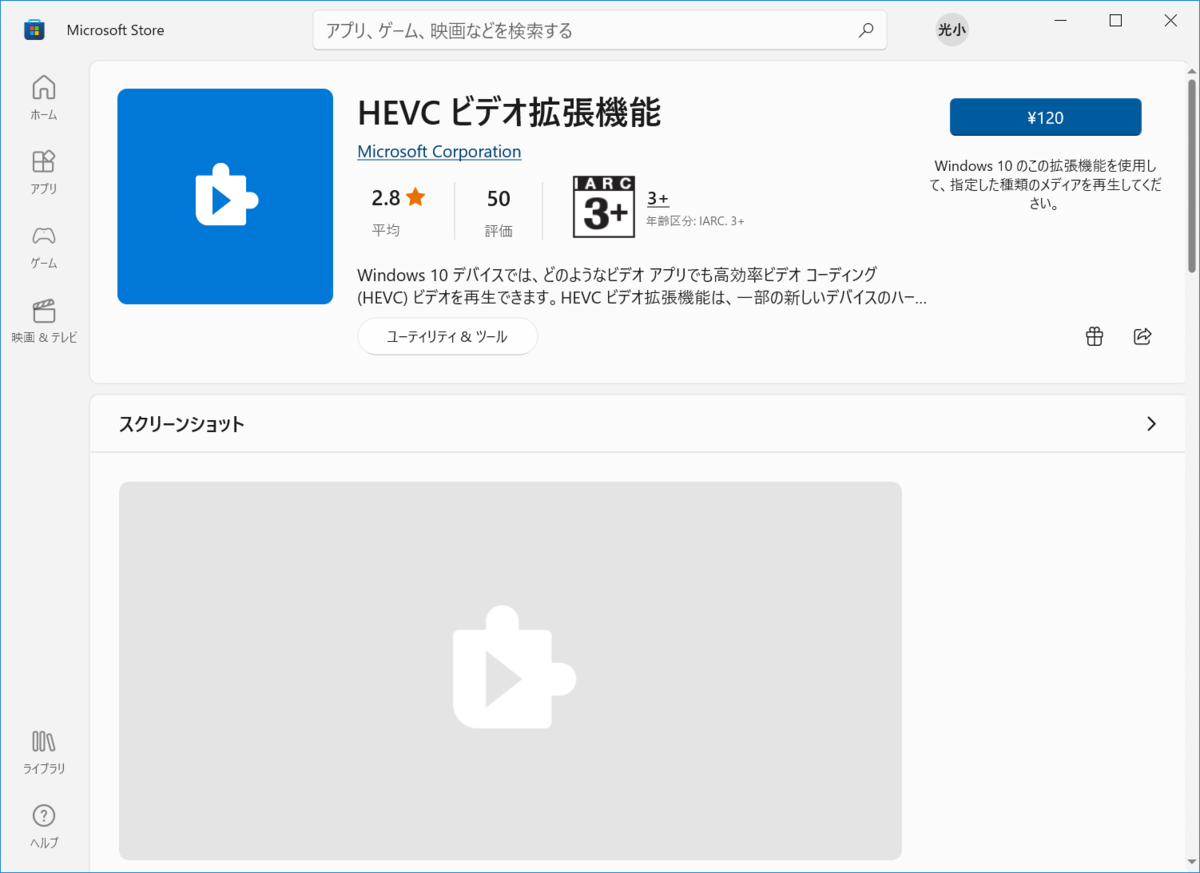This screenshot has width=1200, height=873.
Task: Click the search magnifier icon
Action: [866, 31]
